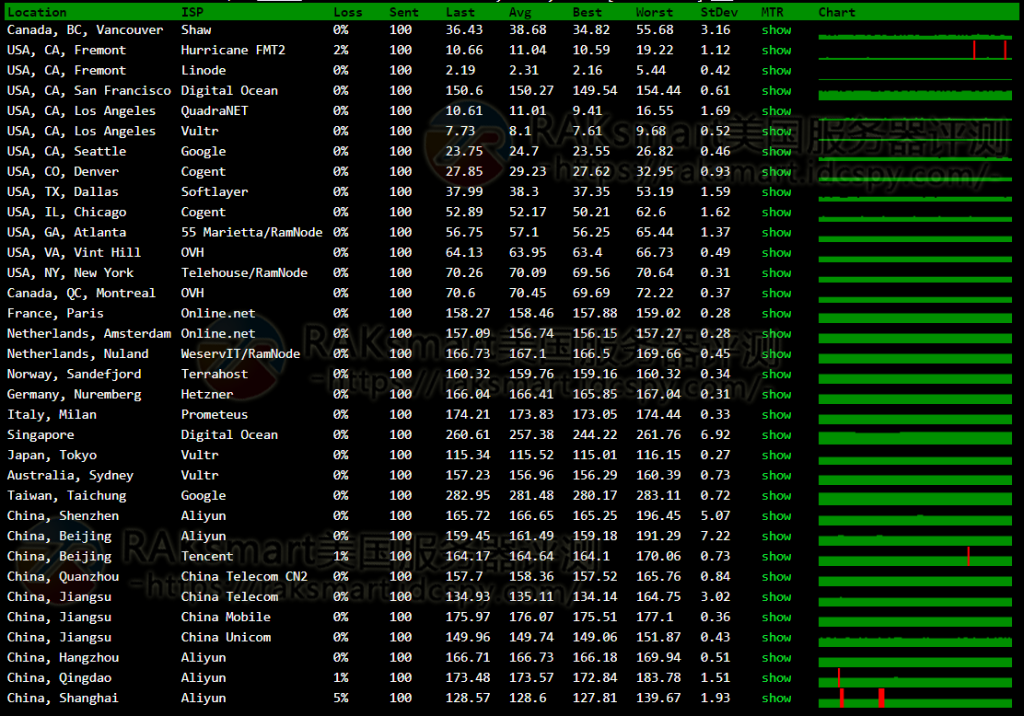Click show for Taiwan, Taichung Google

[776, 496]
